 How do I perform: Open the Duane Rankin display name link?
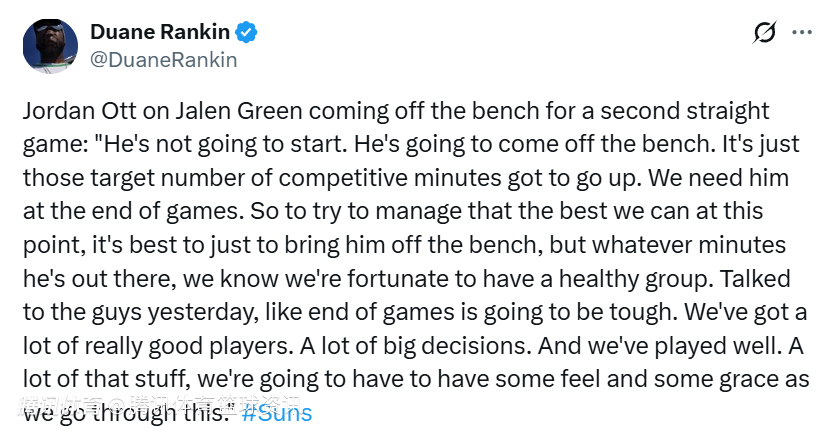coord(159,32)
